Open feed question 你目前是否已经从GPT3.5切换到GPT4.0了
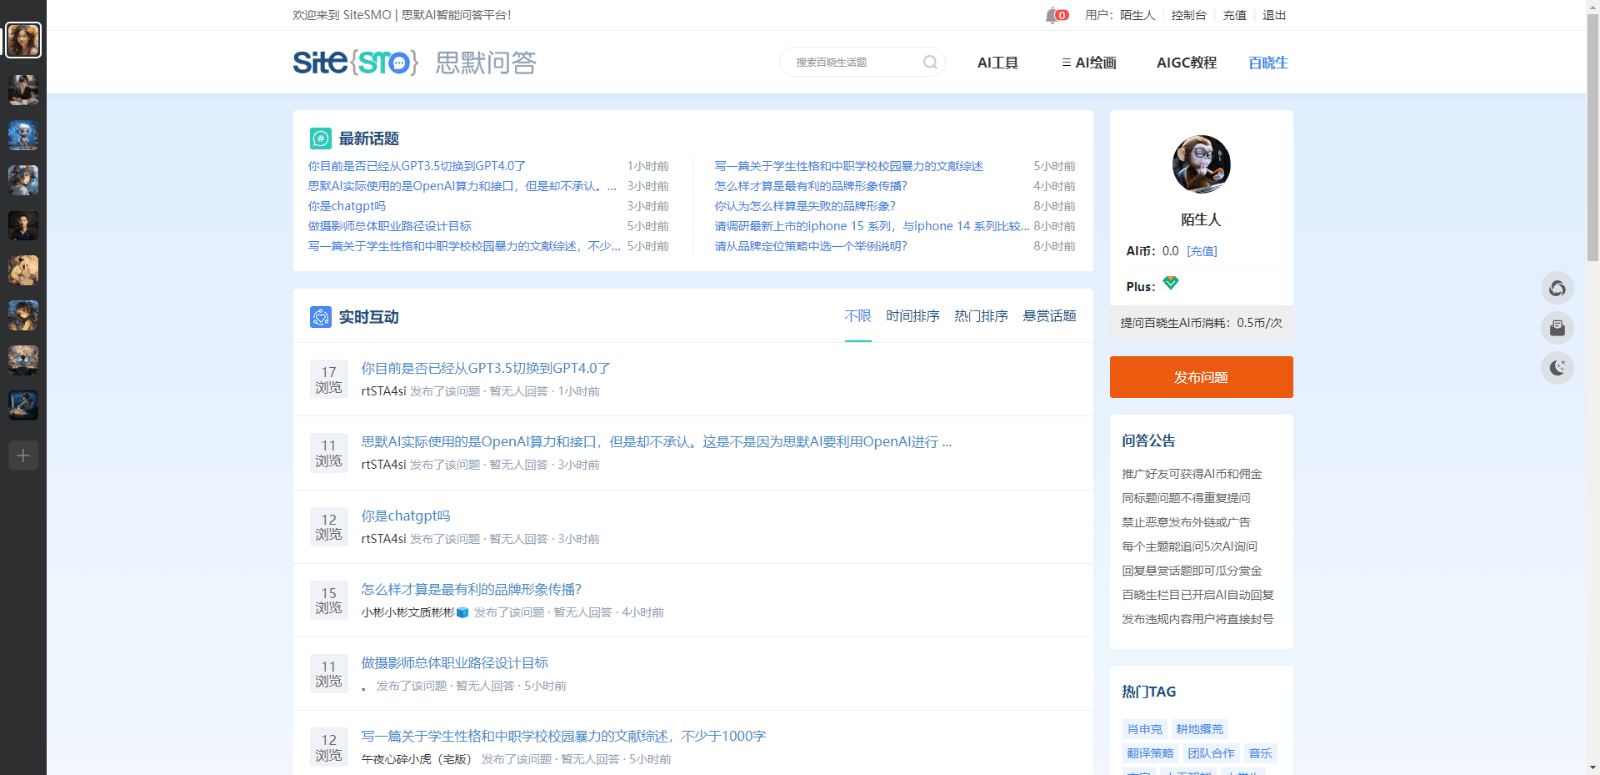The image size is (1600, 775). tap(486, 368)
